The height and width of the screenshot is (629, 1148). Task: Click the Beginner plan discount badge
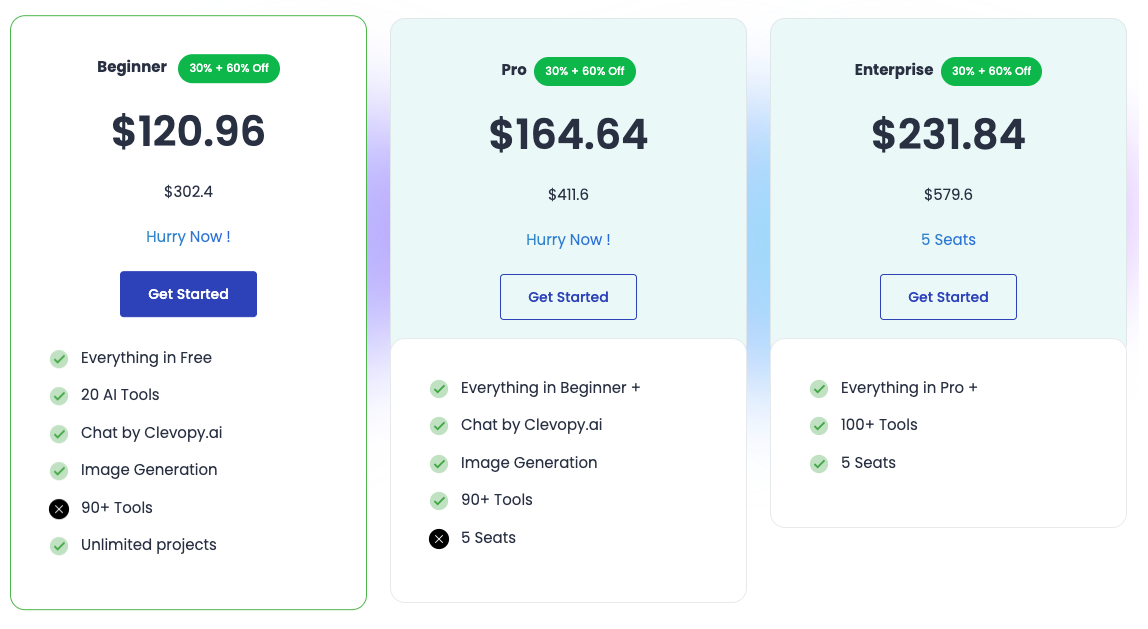[x=229, y=69]
